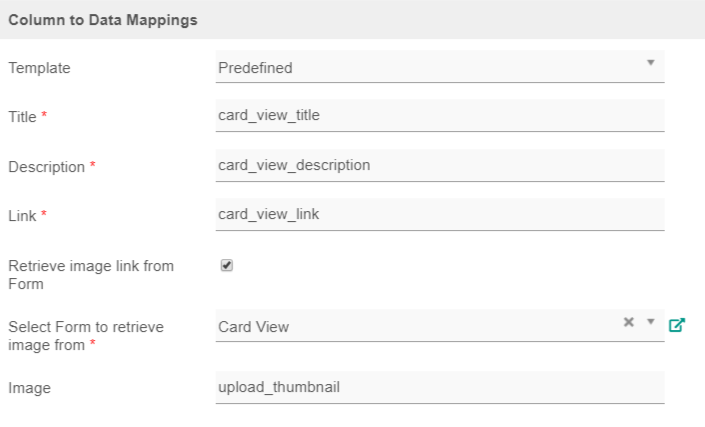This screenshot has height=427, width=705.
Task: Click the Card View selected value
Action: (x=254, y=325)
